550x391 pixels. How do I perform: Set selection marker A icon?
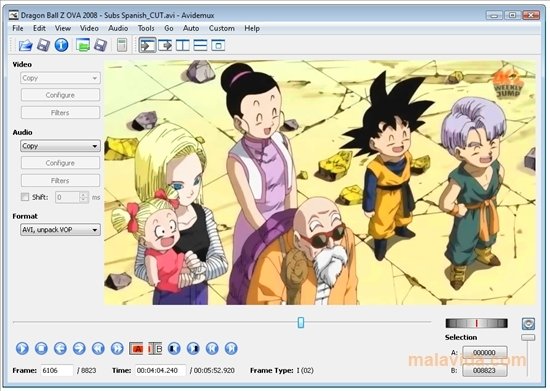[136, 349]
